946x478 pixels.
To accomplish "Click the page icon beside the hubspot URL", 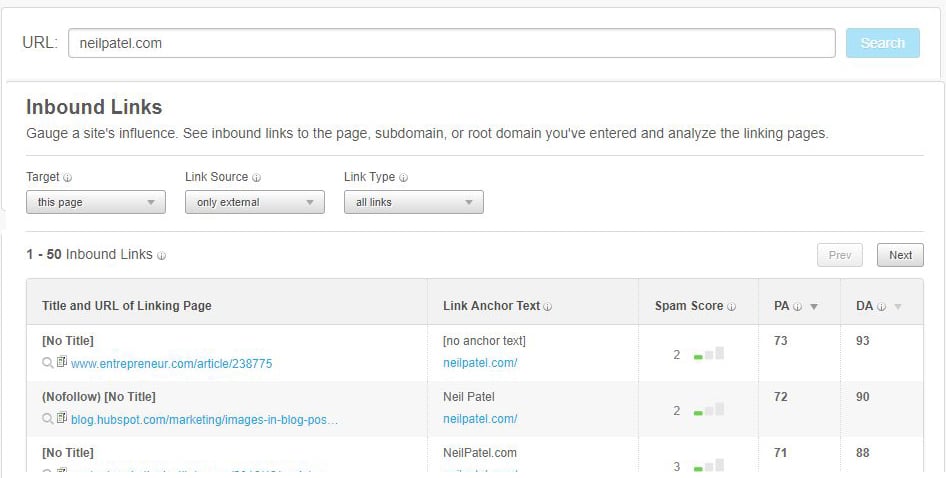I will tap(62, 418).
